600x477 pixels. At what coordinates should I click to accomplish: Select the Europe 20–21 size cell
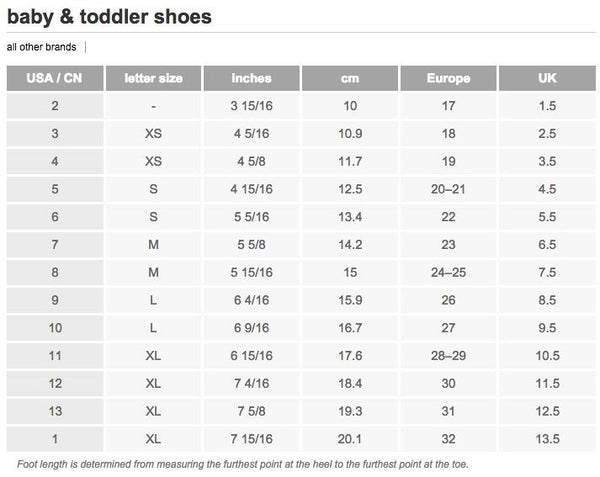click(x=448, y=189)
